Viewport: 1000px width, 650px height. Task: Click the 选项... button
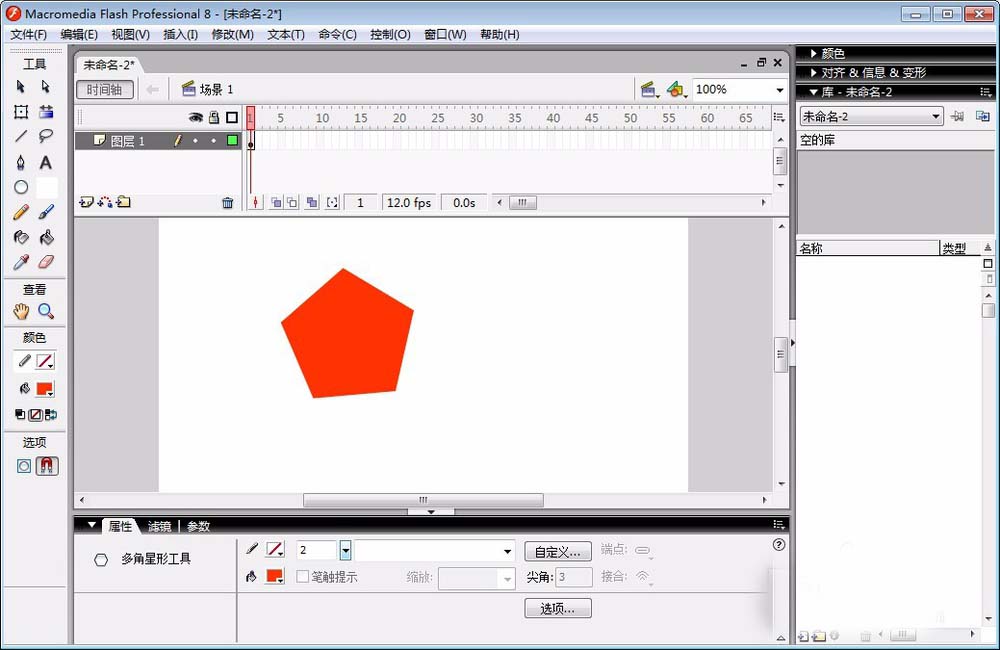coord(558,609)
